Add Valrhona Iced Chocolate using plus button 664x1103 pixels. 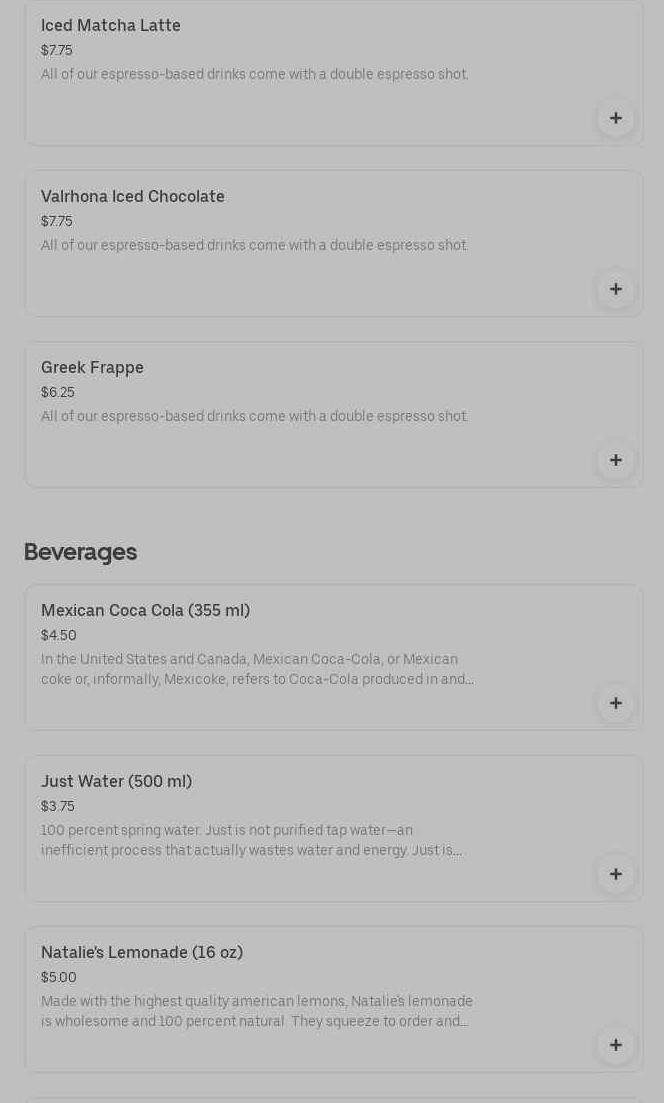(x=615, y=289)
